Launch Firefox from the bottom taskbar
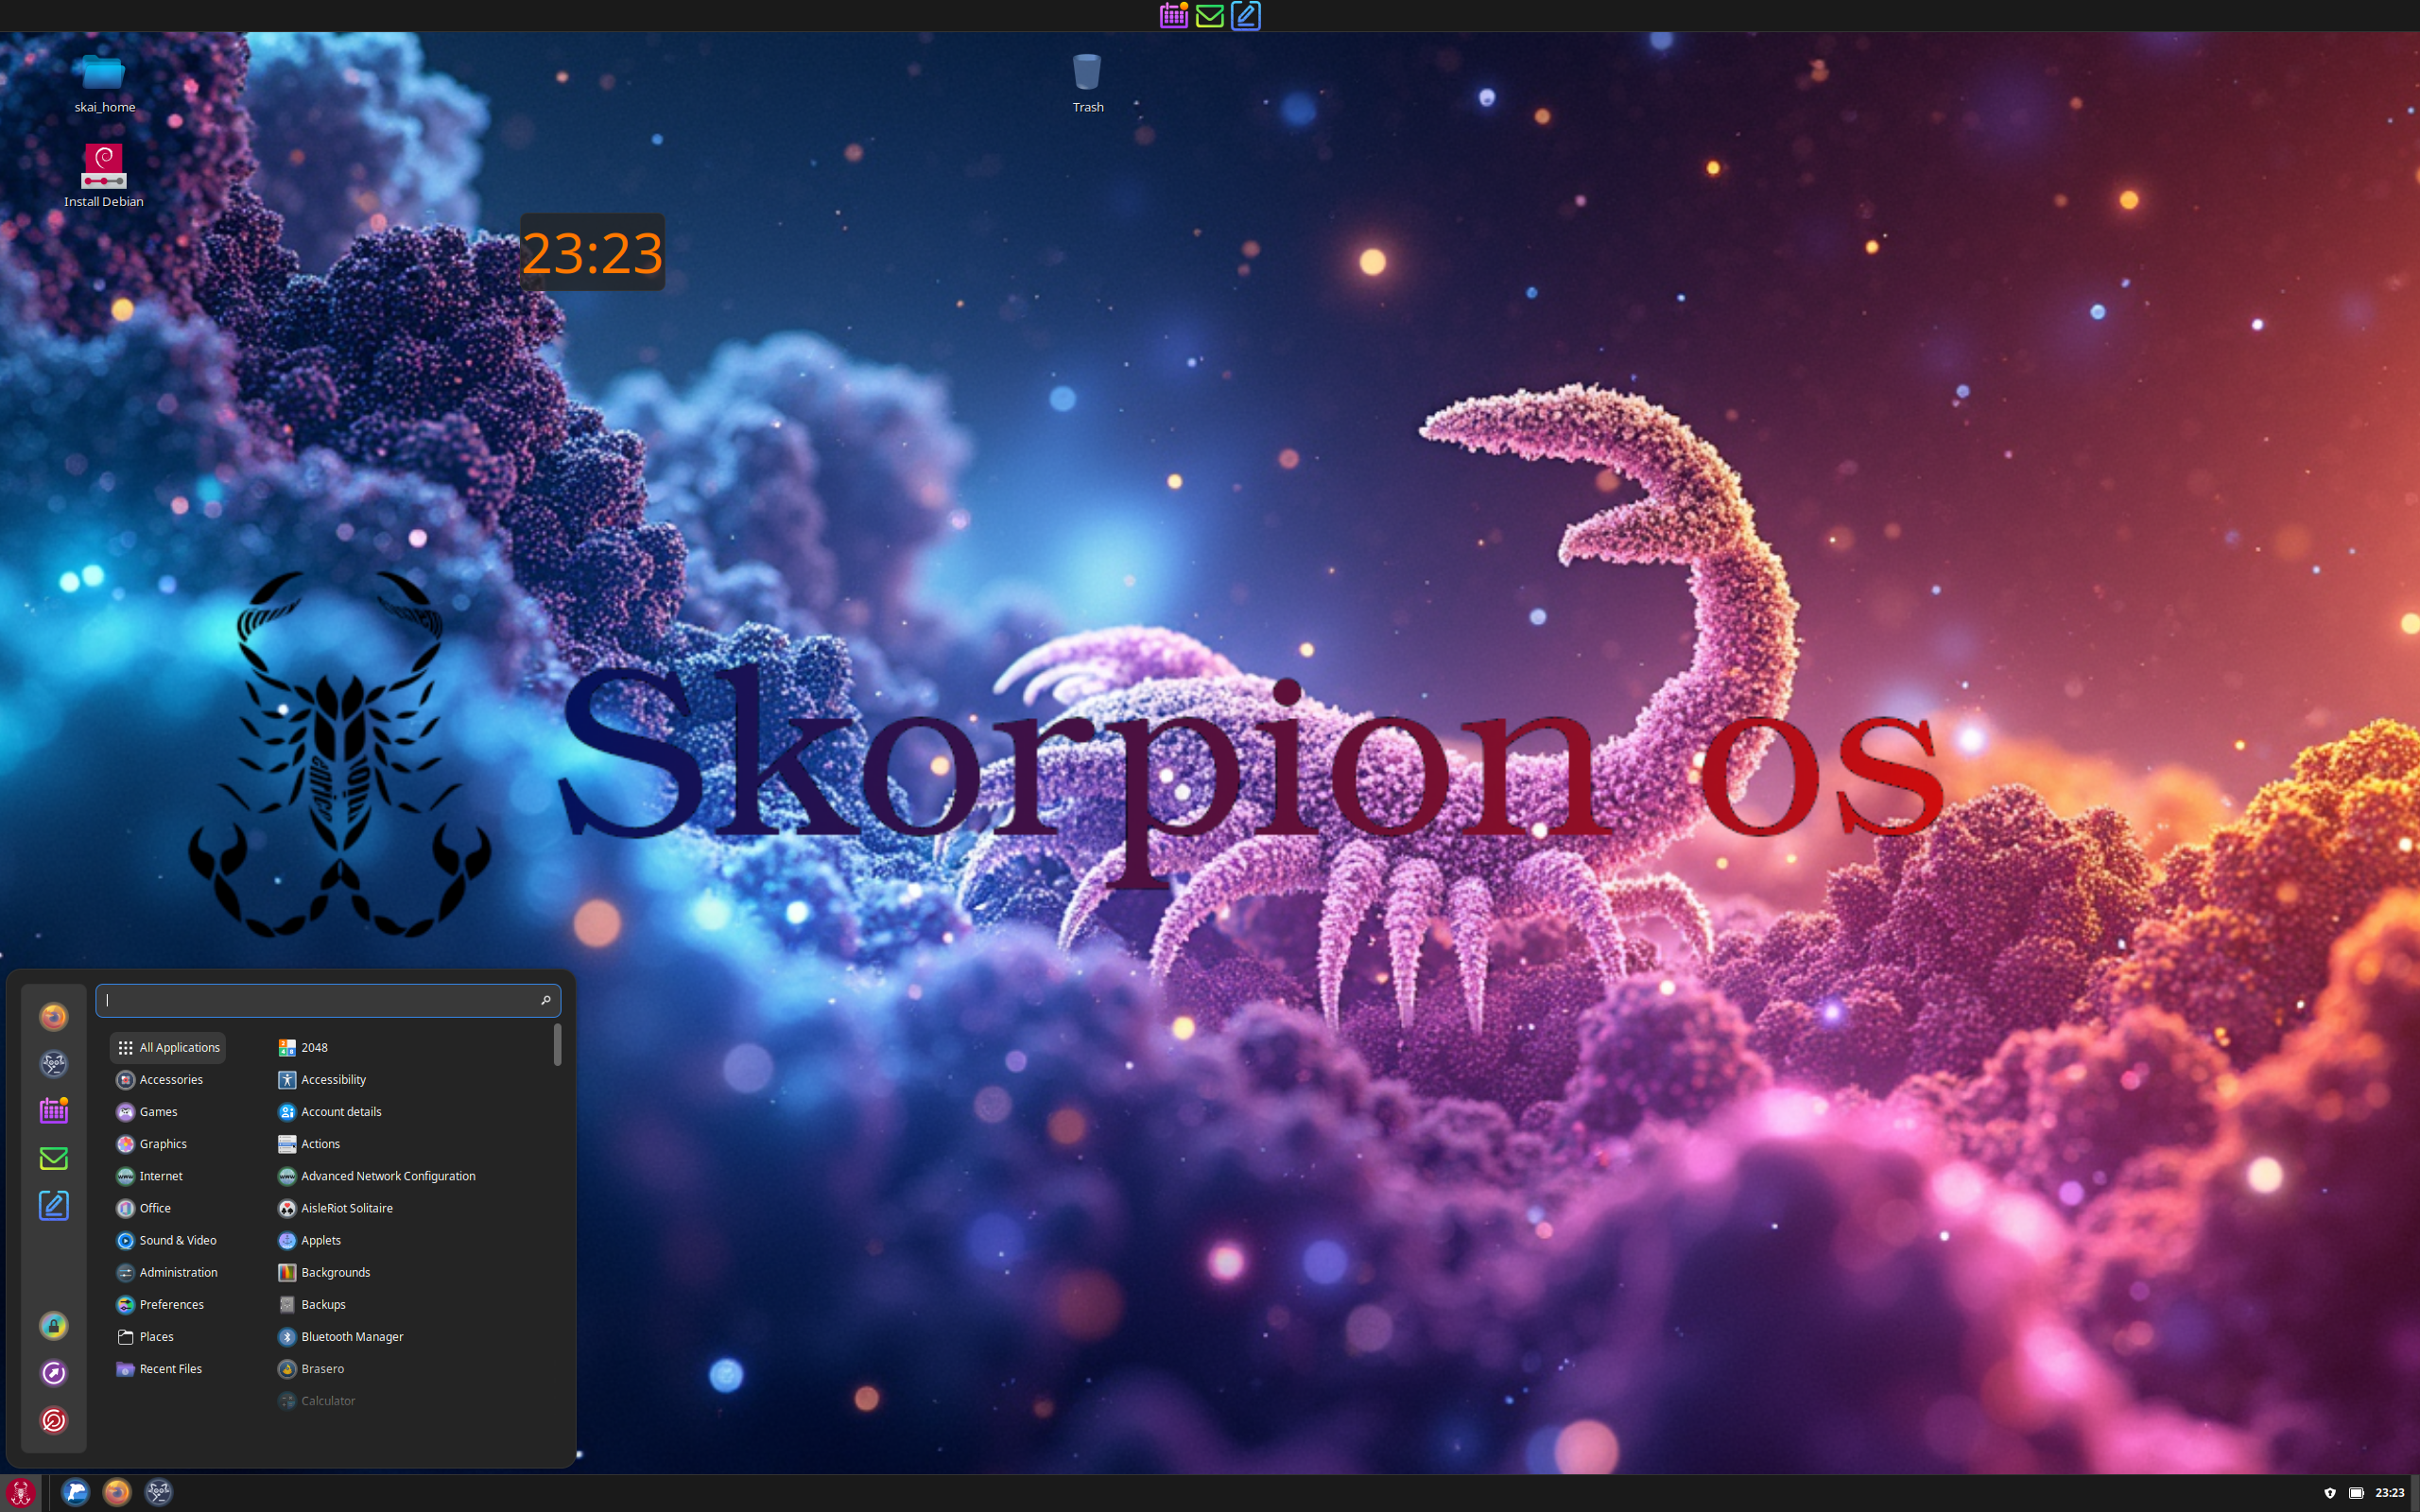This screenshot has width=2420, height=1512. coord(117,1493)
